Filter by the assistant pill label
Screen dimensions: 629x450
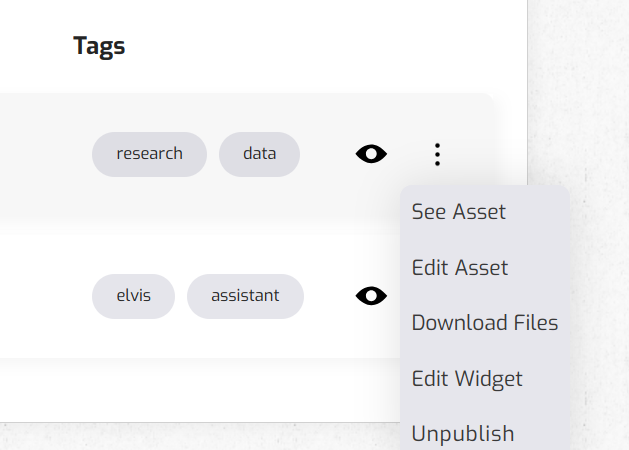(245, 296)
